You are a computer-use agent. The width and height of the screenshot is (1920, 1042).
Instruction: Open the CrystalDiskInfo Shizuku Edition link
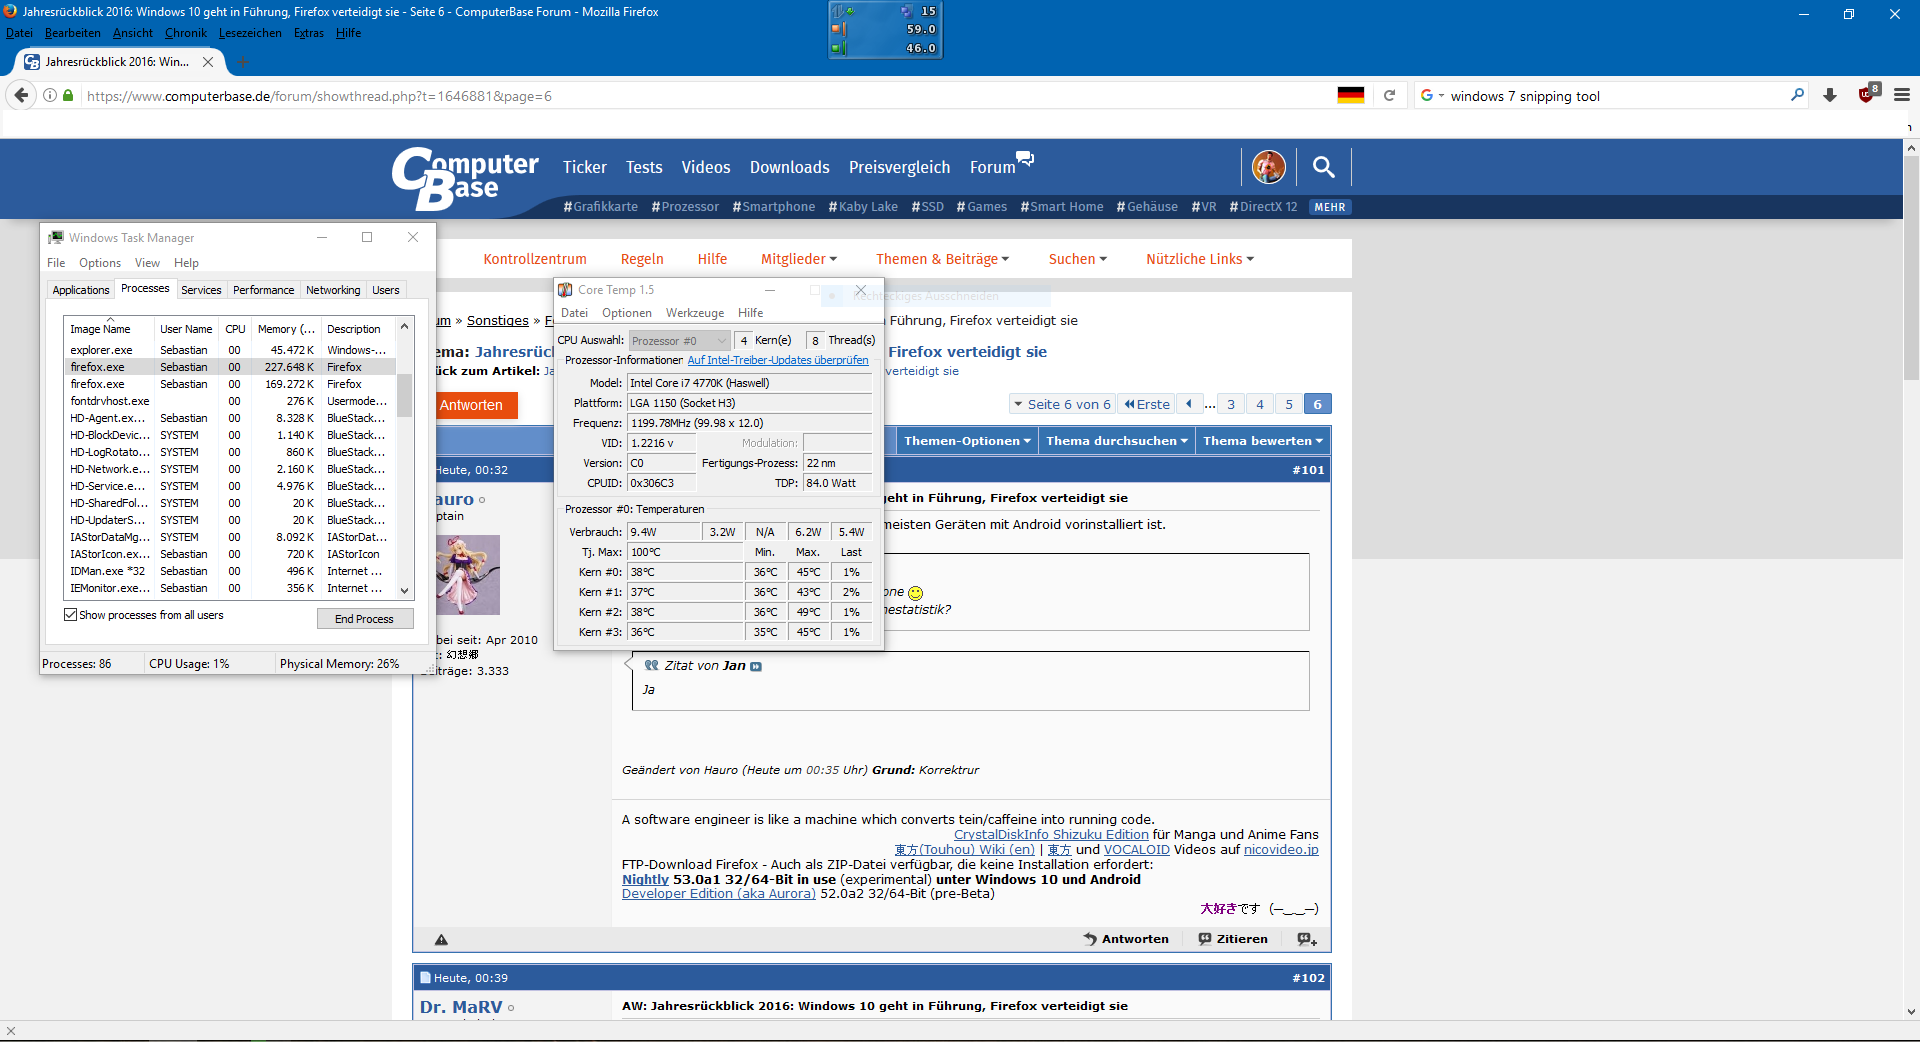(1051, 835)
